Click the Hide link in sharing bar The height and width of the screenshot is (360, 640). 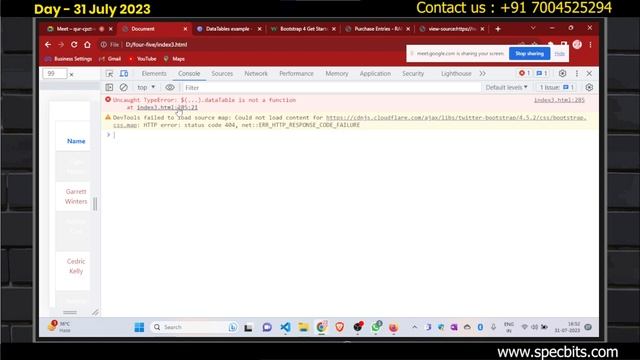tap(560, 53)
